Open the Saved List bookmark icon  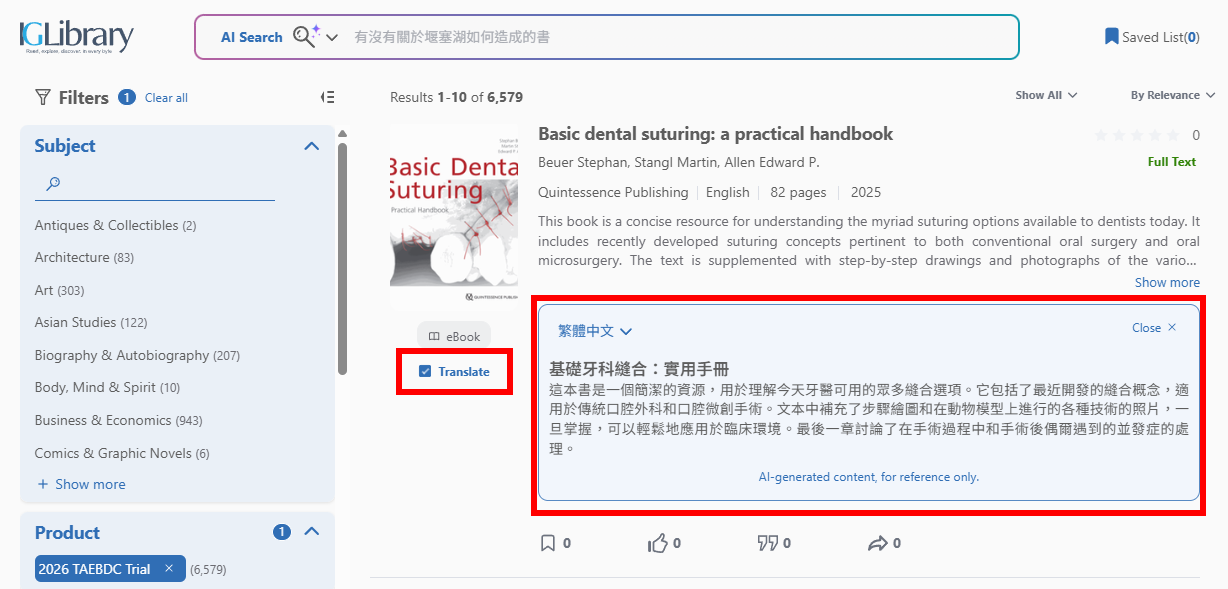click(x=1111, y=37)
